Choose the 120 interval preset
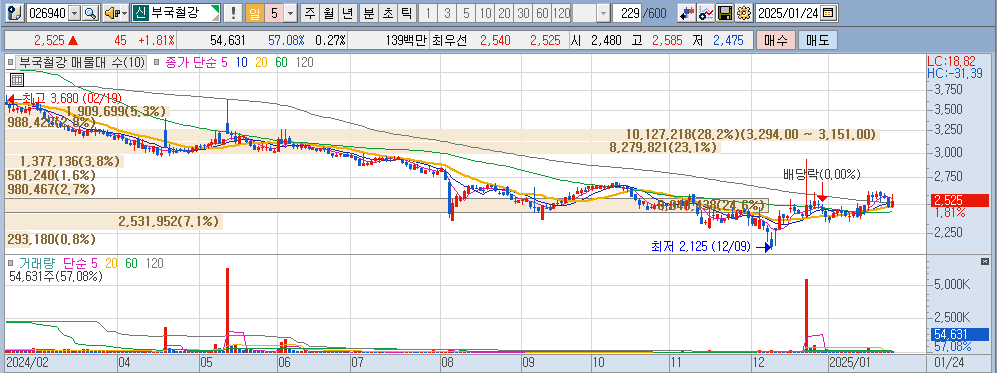Image resolution: width=997 pixels, height=373 pixels. [x=561, y=13]
